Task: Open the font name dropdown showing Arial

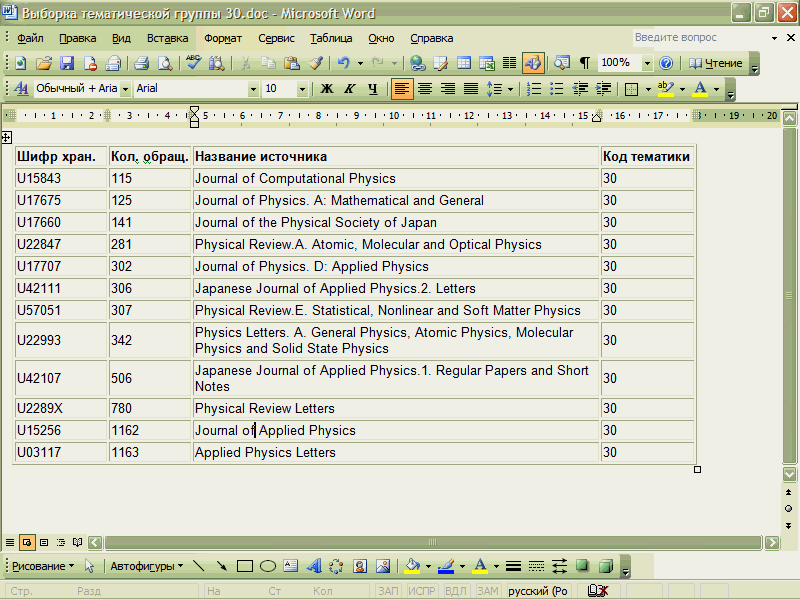Action: [253, 89]
